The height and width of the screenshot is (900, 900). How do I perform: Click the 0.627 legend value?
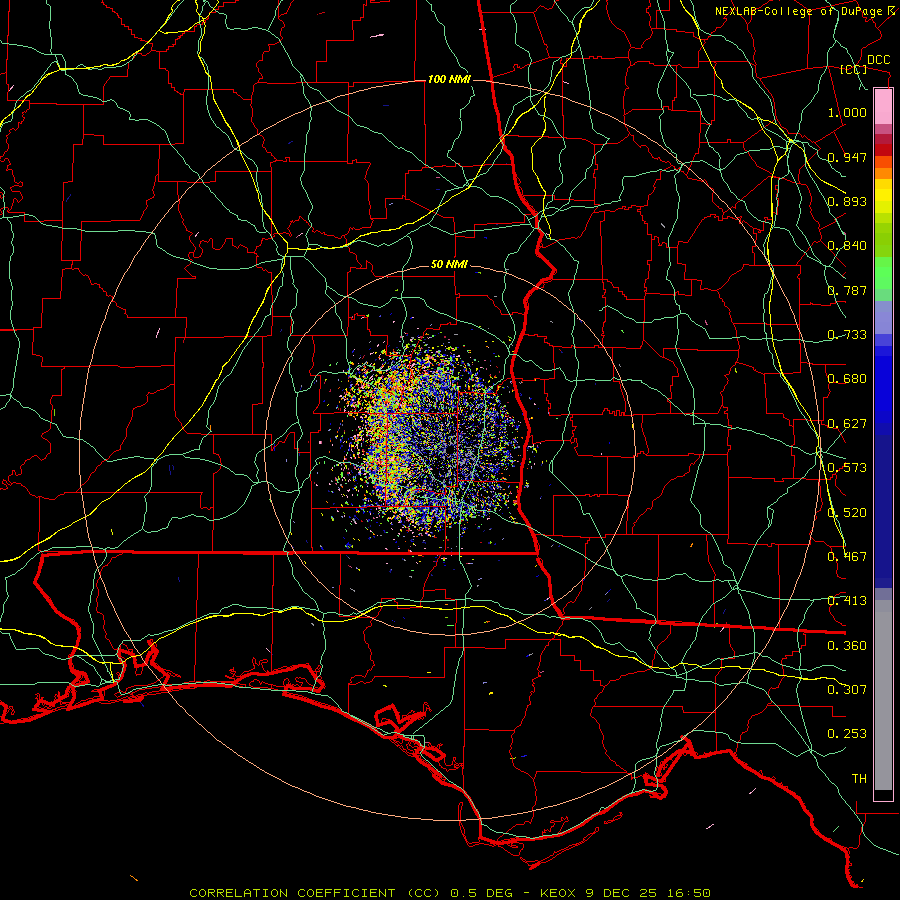point(847,424)
